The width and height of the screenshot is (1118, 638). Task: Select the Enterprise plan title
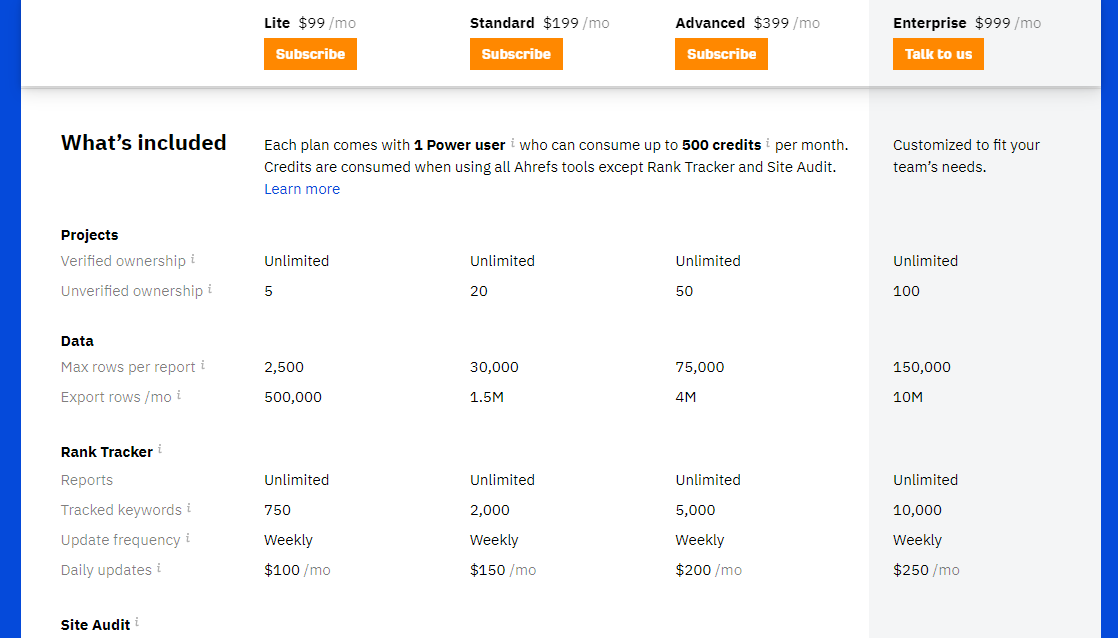point(930,23)
